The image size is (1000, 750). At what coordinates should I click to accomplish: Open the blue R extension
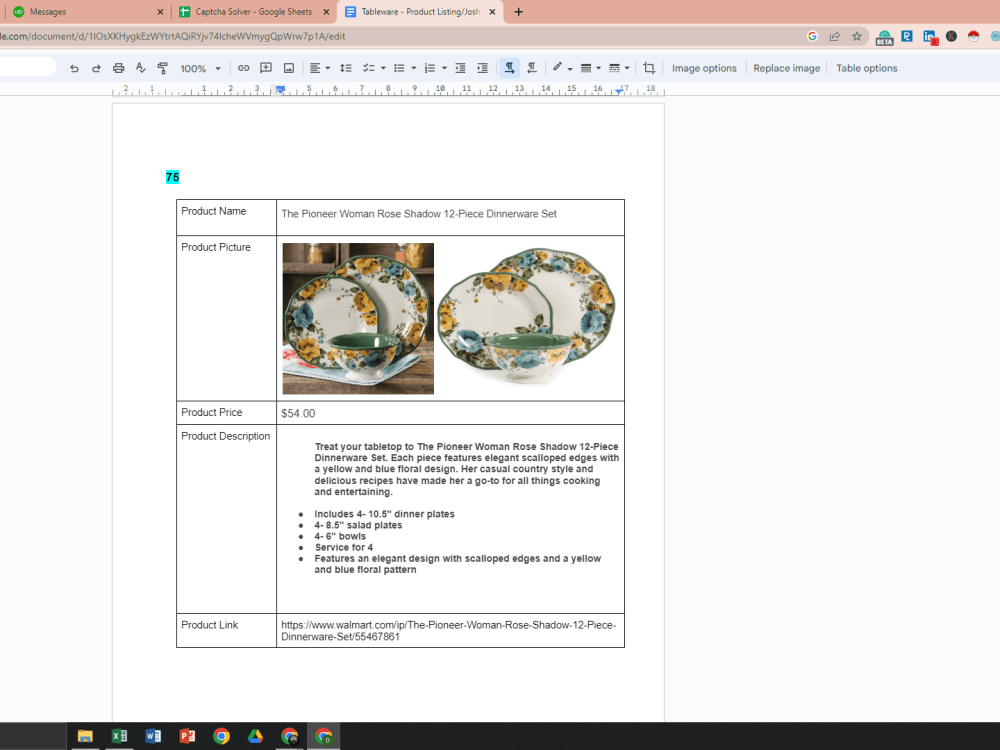tap(907, 36)
